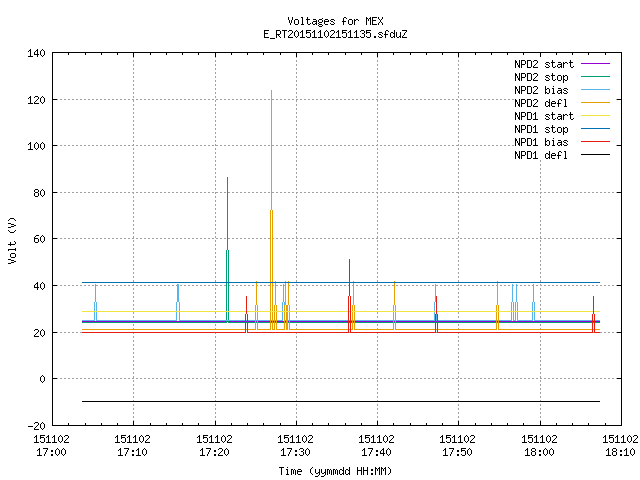Click the x-axis tick label 17:20

[214, 452]
